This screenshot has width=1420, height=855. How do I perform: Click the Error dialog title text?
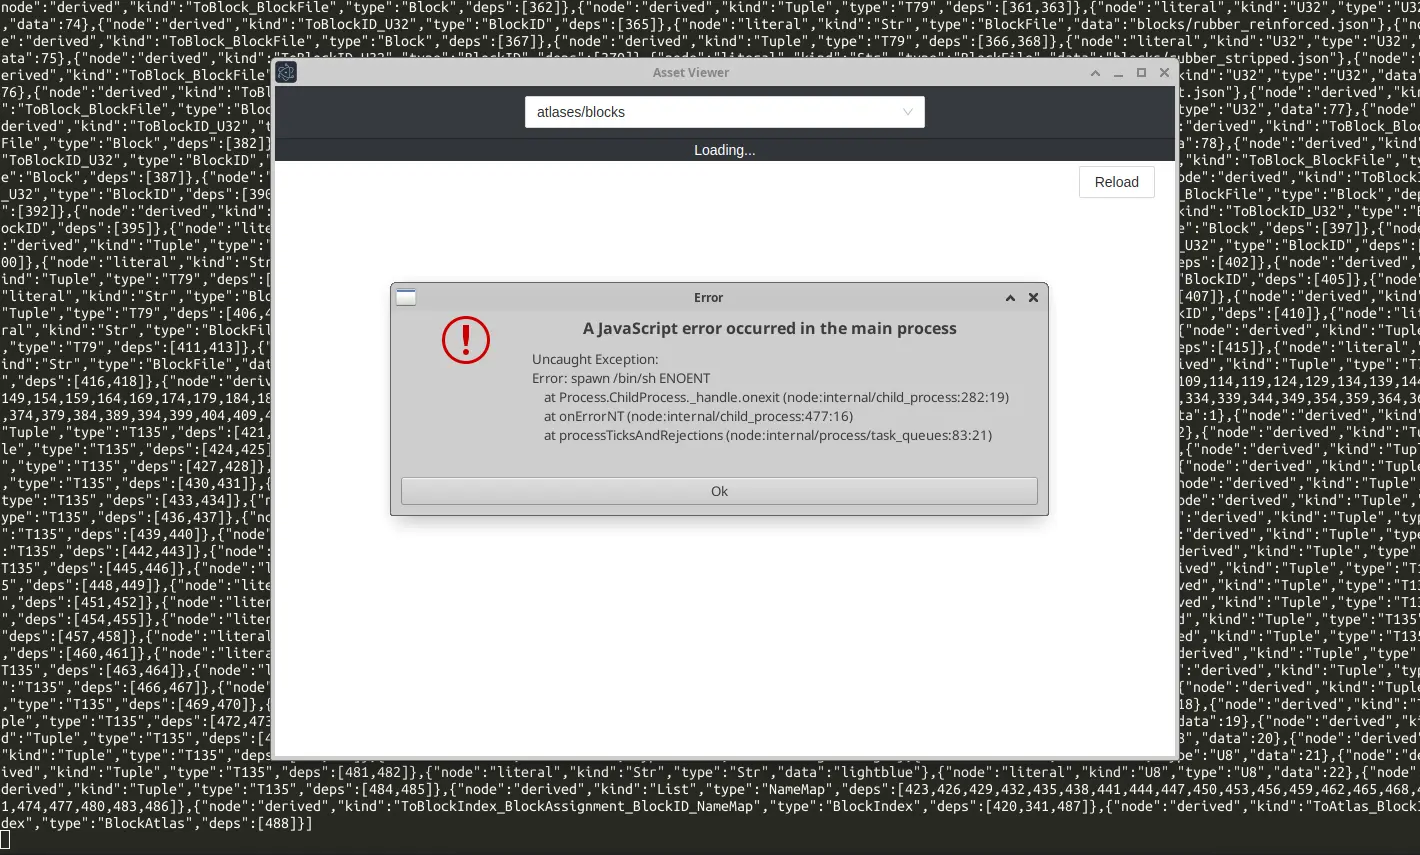click(708, 298)
